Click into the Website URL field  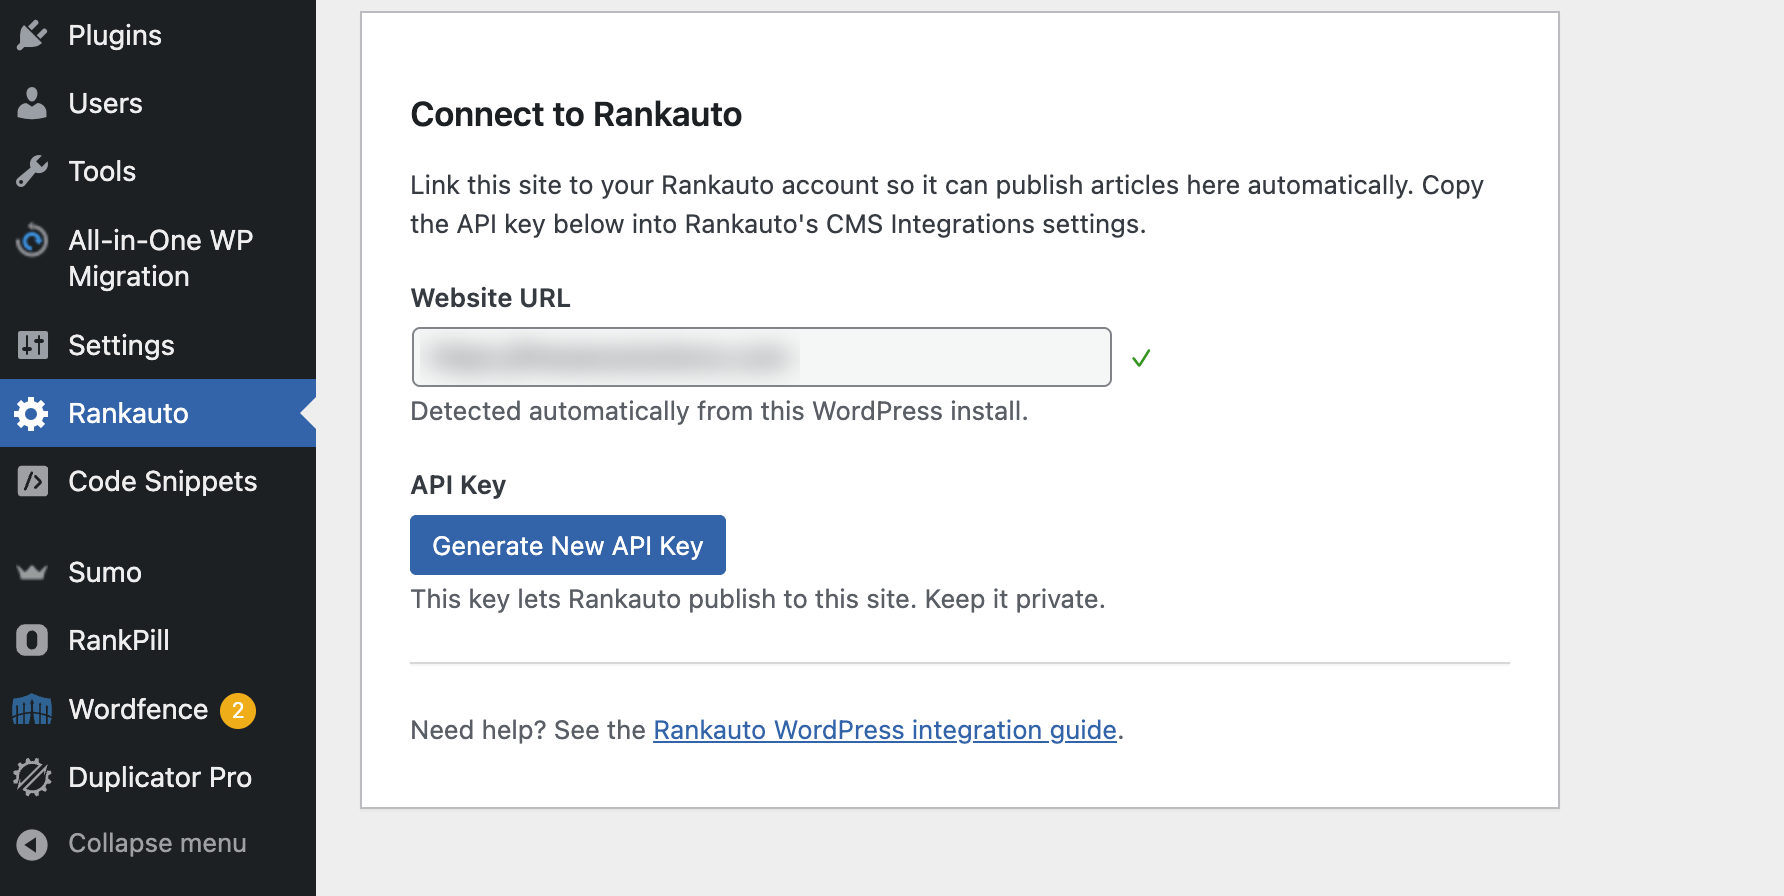click(761, 357)
